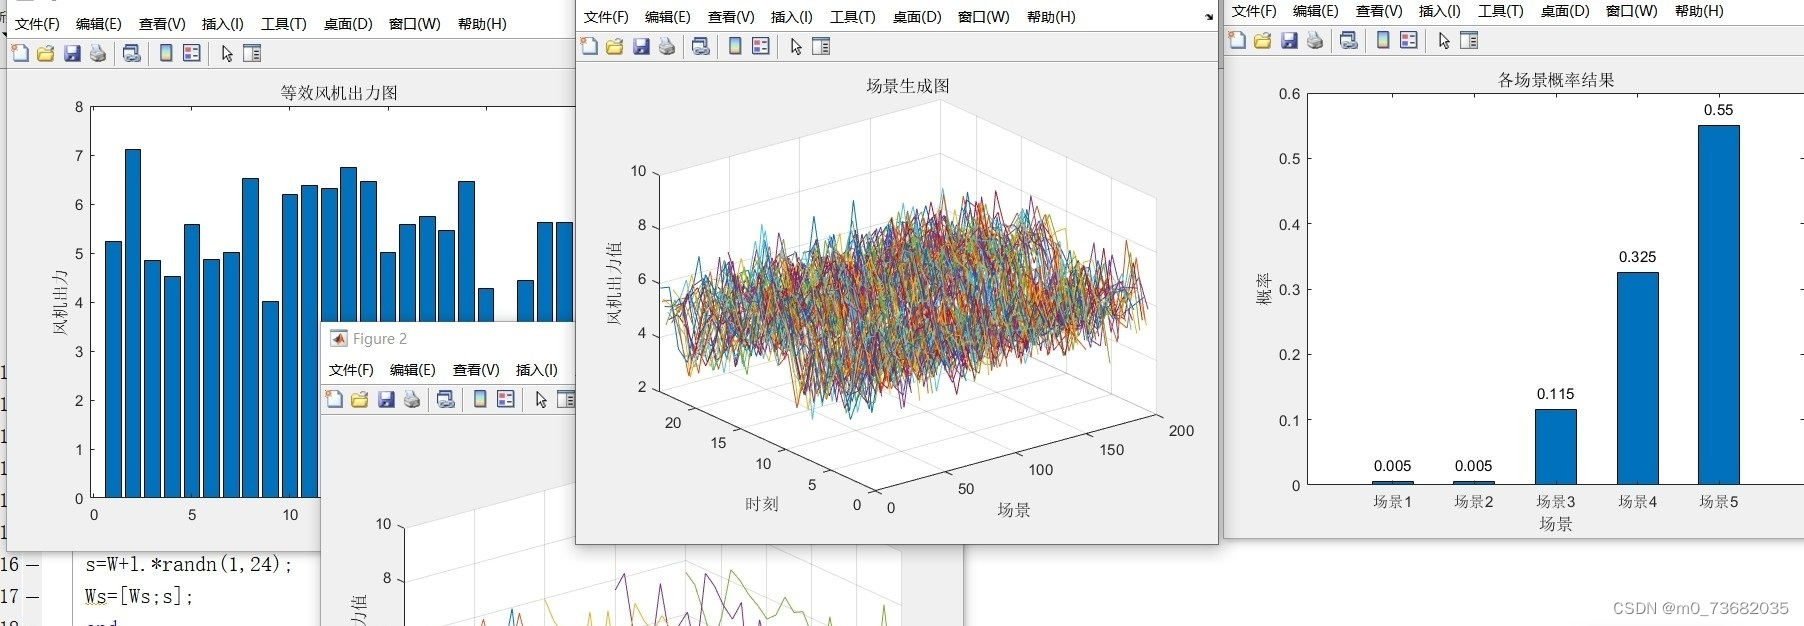Viewport: 1804px width, 626px height.
Task: Open Property Inspector in 各场景概率结果 window
Action: pyautogui.click(x=1469, y=40)
